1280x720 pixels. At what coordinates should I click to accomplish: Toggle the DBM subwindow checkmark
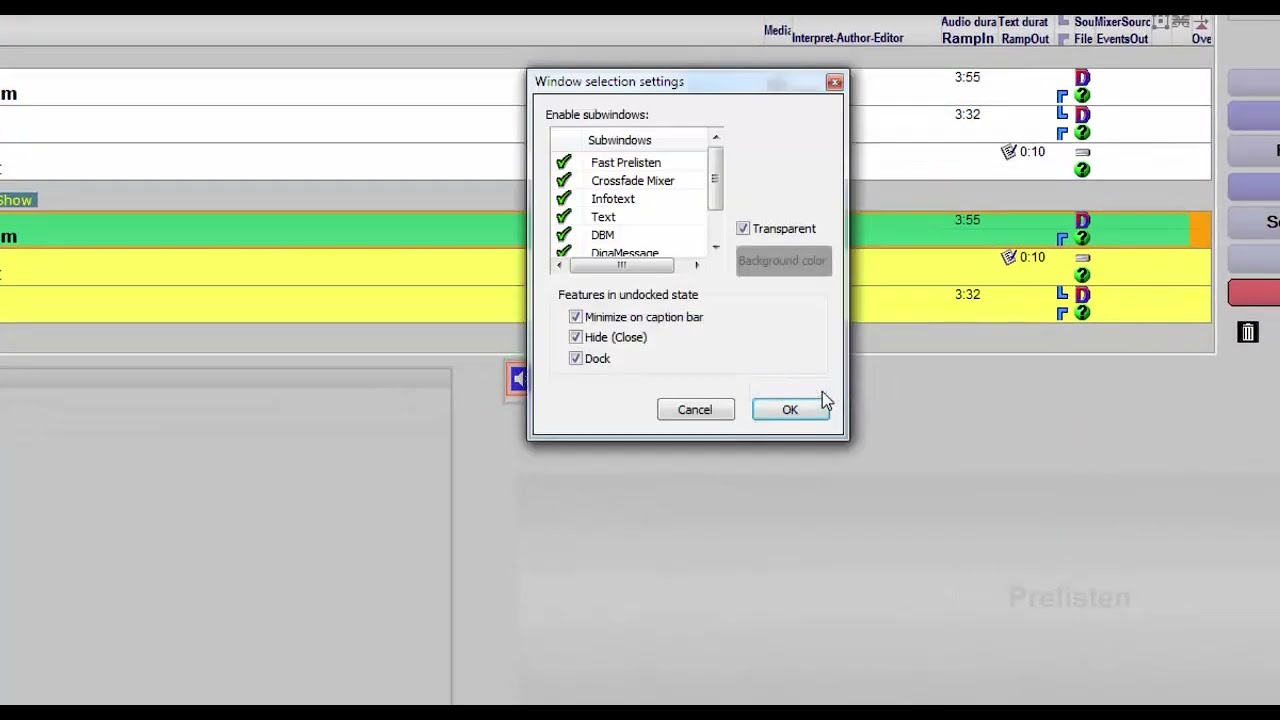[x=564, y=234]
